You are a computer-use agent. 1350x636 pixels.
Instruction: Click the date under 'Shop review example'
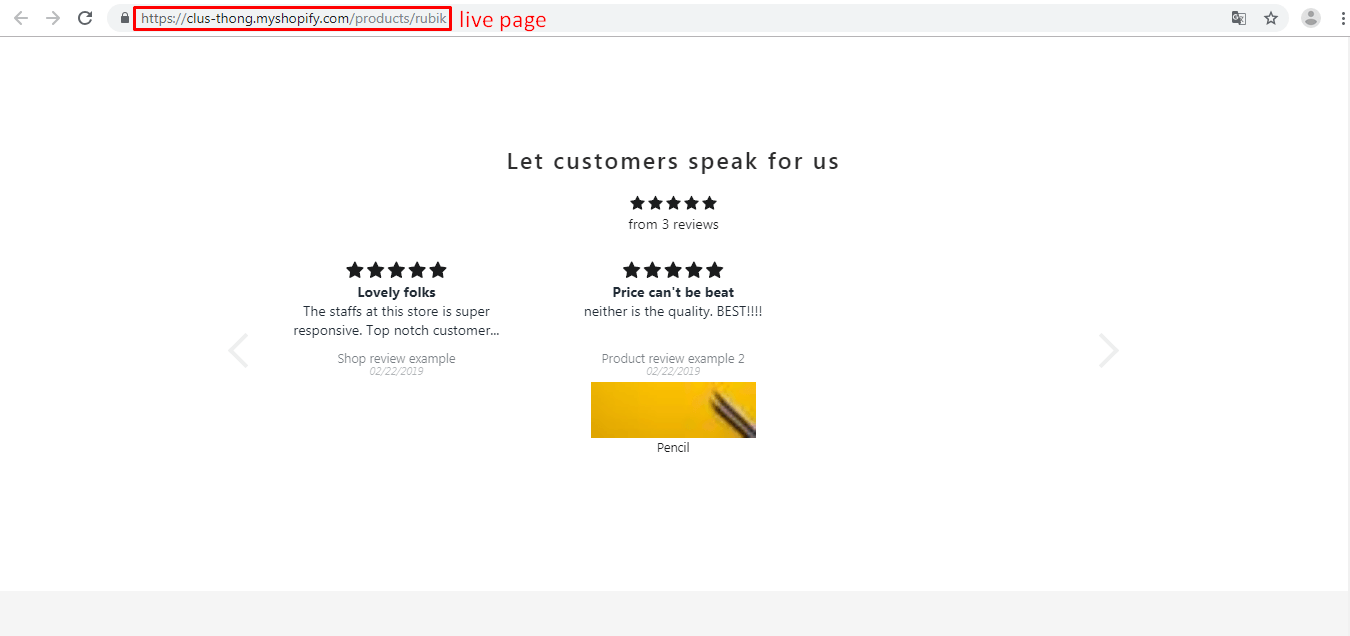(x=396, y=372)
